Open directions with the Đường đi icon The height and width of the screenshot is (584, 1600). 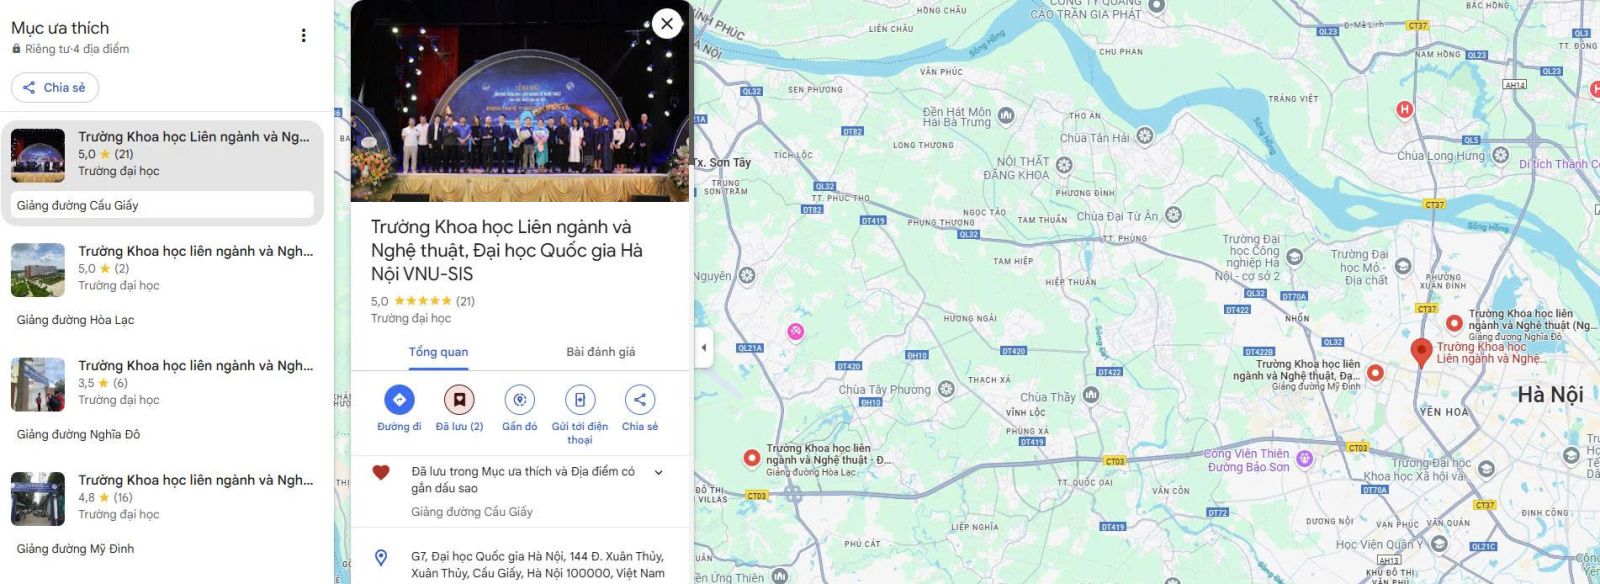pos(399,400)
